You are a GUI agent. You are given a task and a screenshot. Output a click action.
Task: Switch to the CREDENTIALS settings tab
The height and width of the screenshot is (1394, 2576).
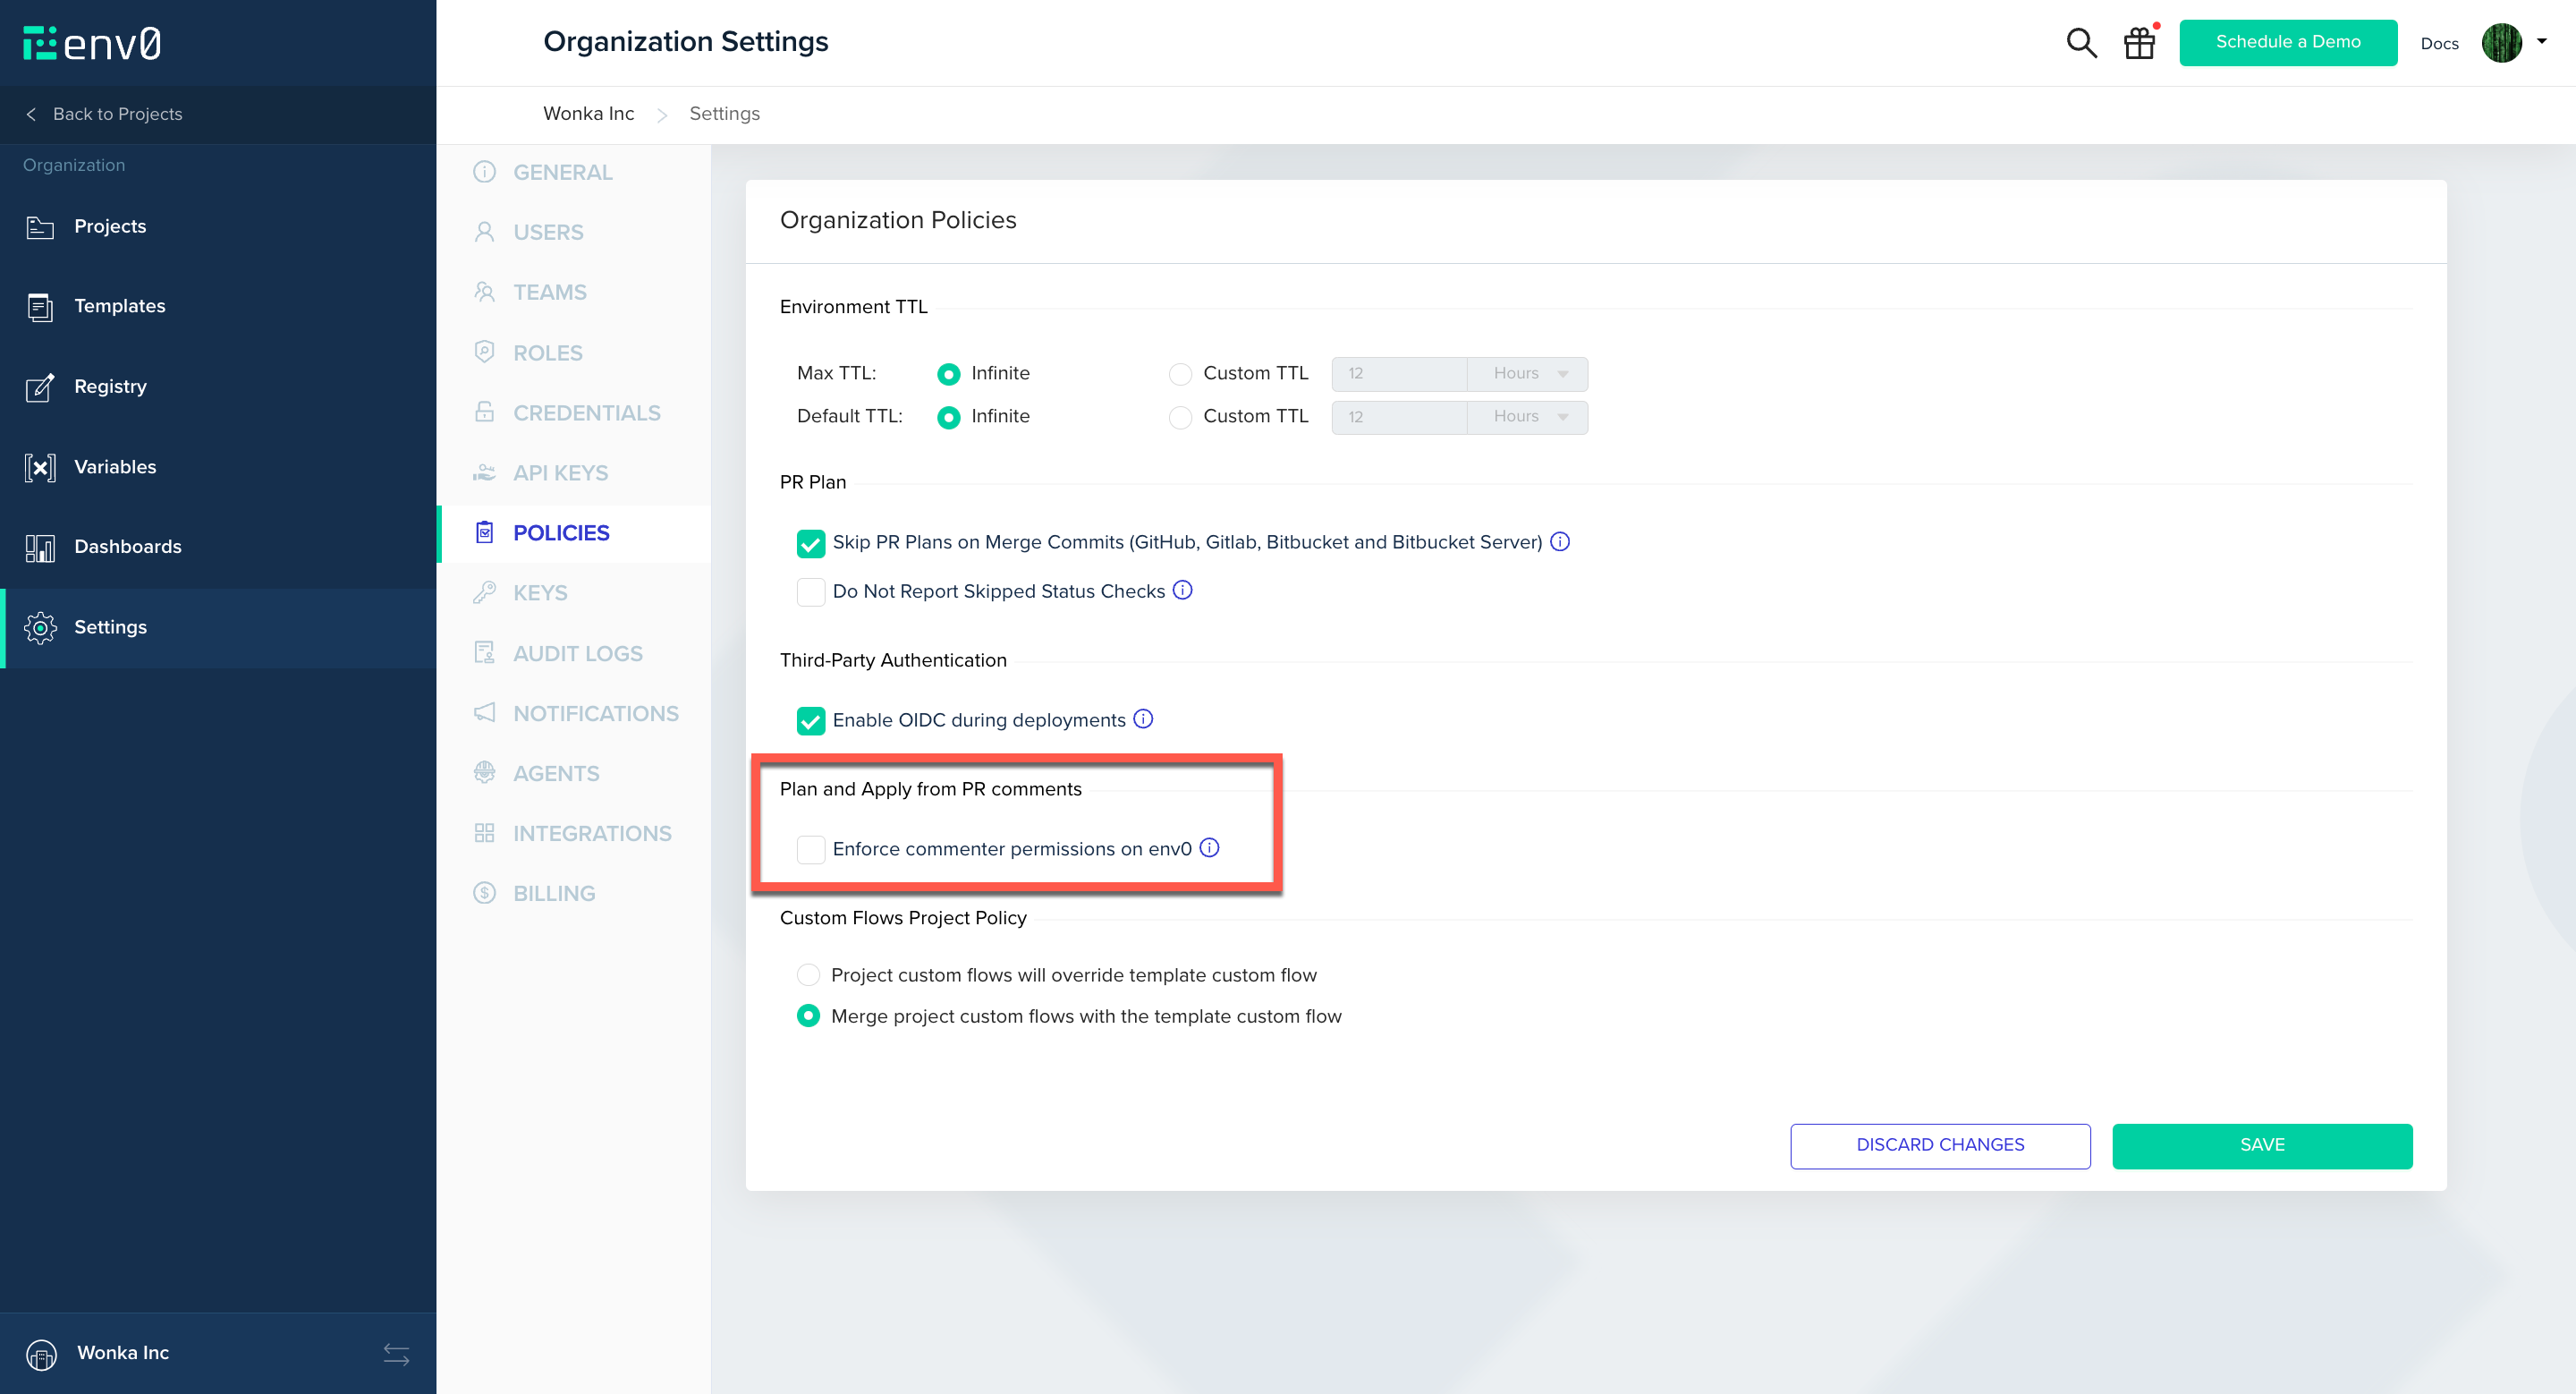pos(586,413)
